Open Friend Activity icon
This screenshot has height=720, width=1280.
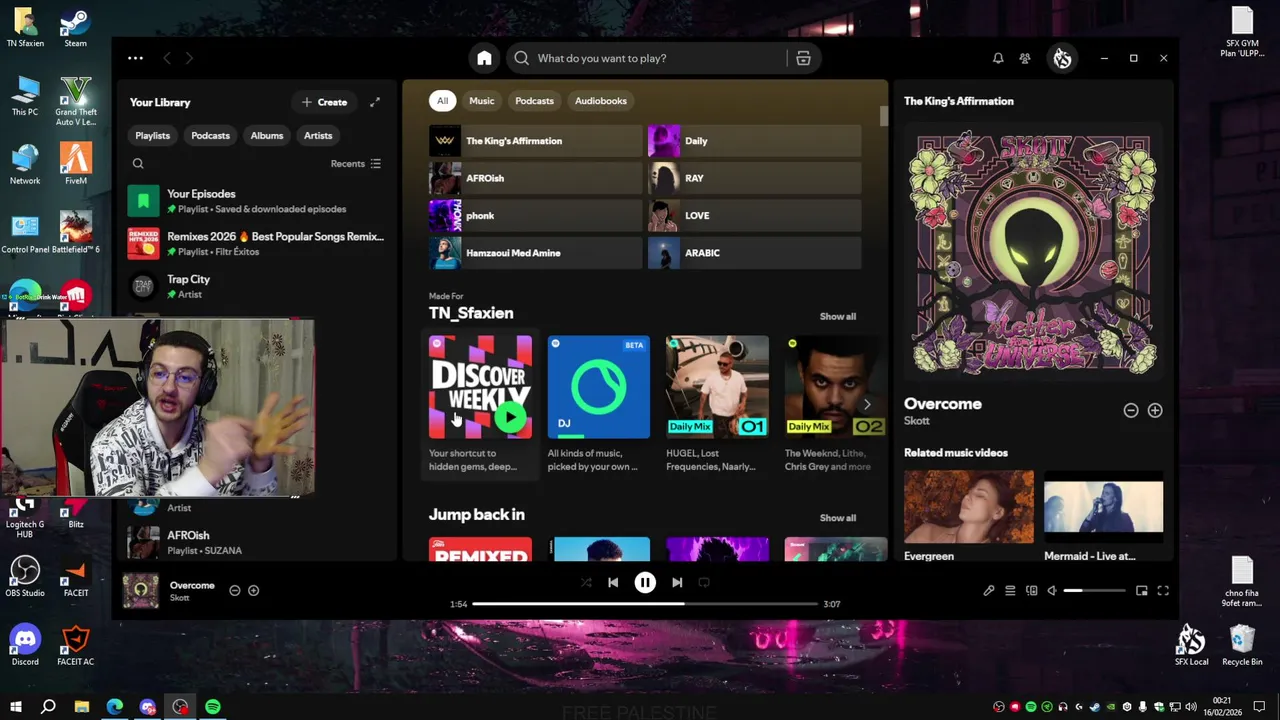coord(1025,58)
